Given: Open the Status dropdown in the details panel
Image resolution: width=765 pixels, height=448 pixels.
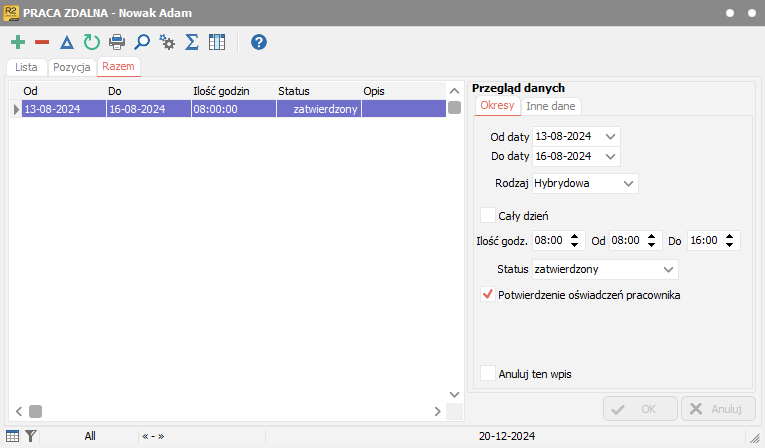Looking at the screenshot, I should [x=667, y=269].
